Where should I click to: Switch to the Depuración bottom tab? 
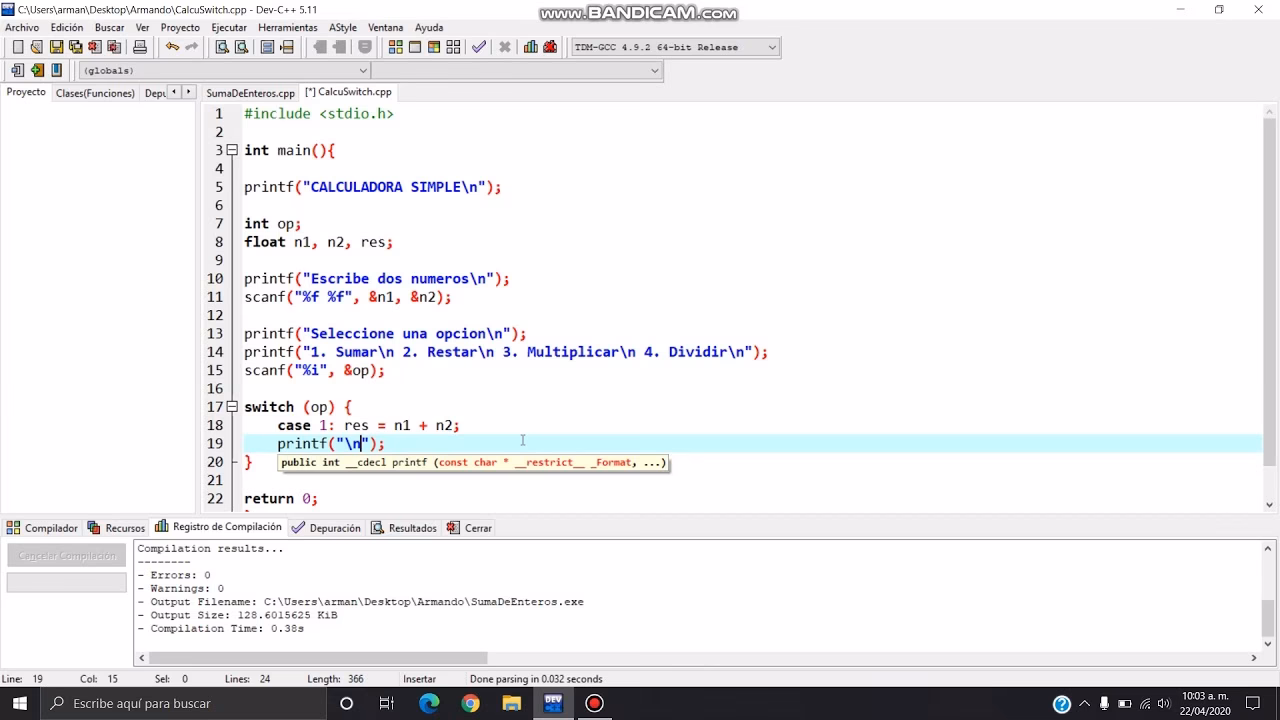coord(326,528)
